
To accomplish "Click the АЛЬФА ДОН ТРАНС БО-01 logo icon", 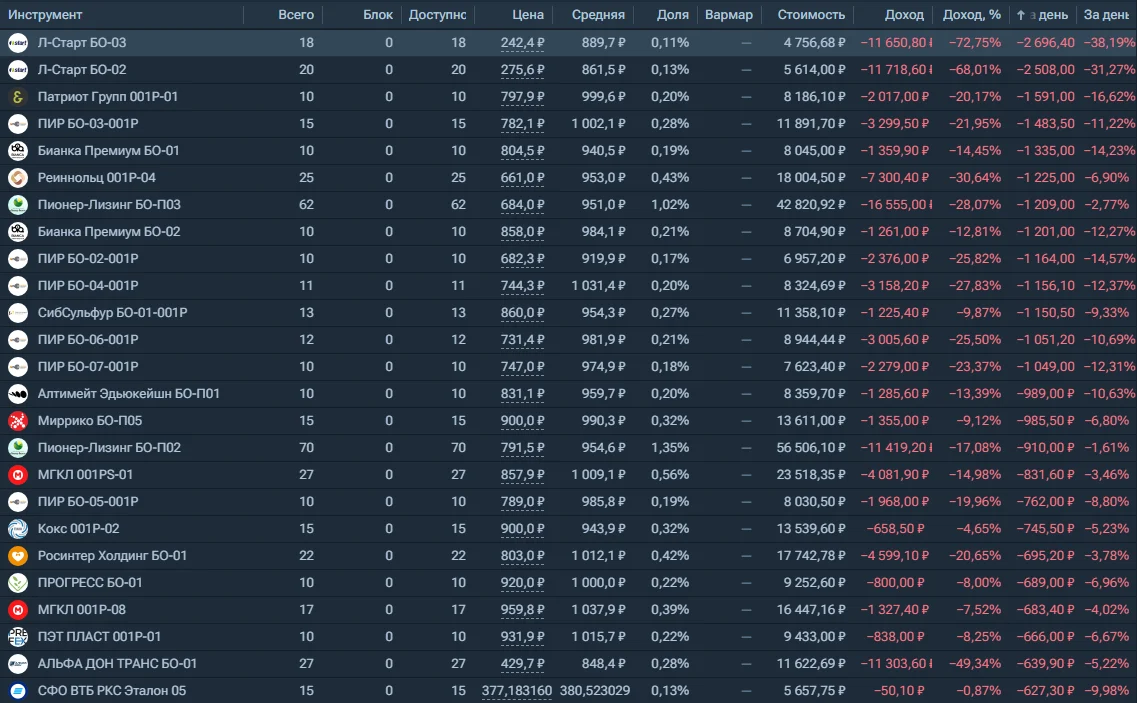I will 17,664.
